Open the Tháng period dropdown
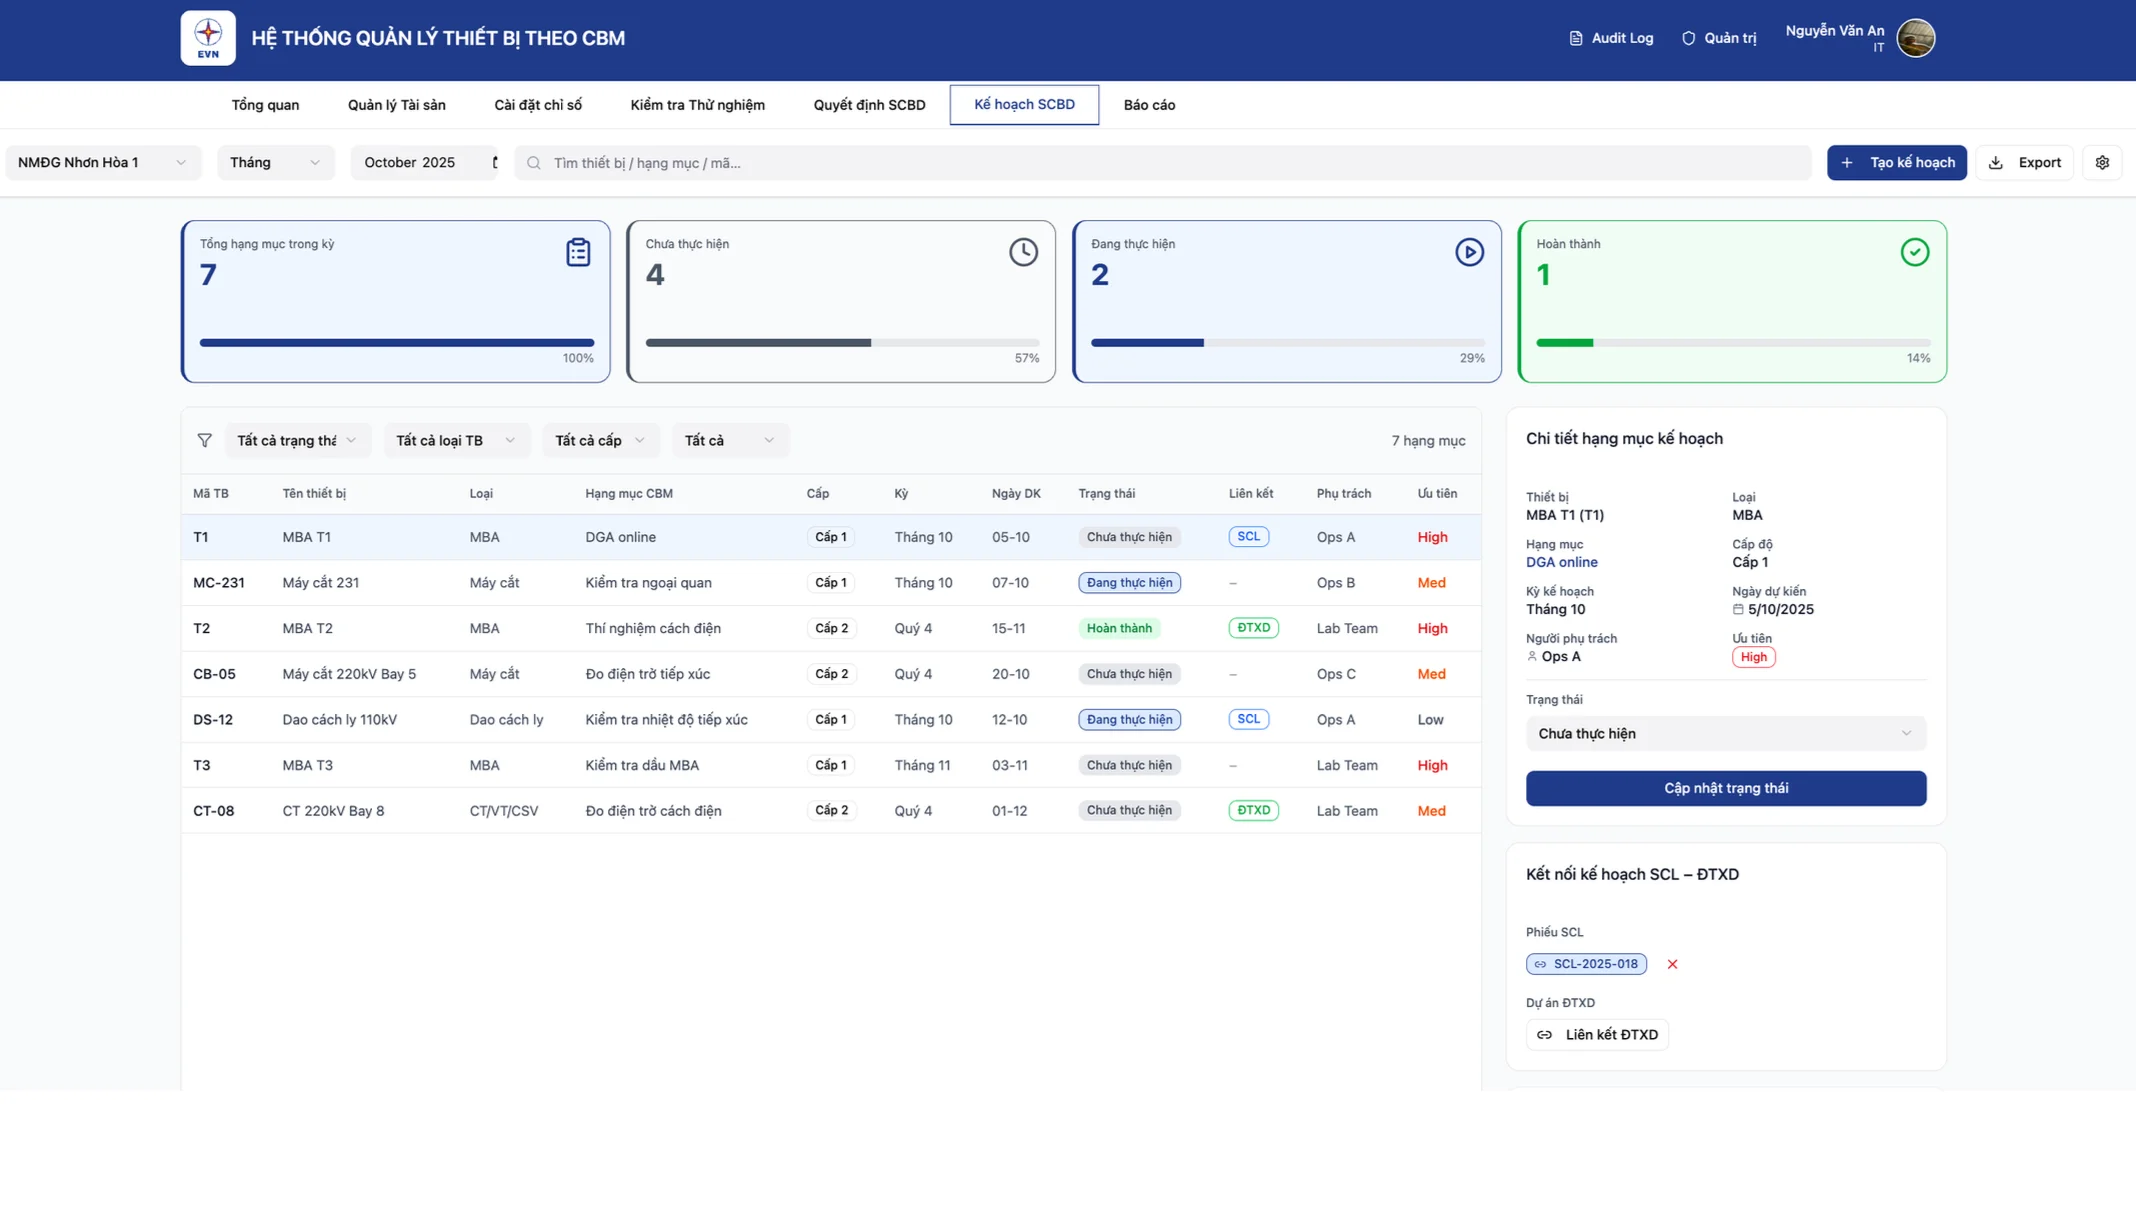2136x1210 pixels. coord(276,163)
